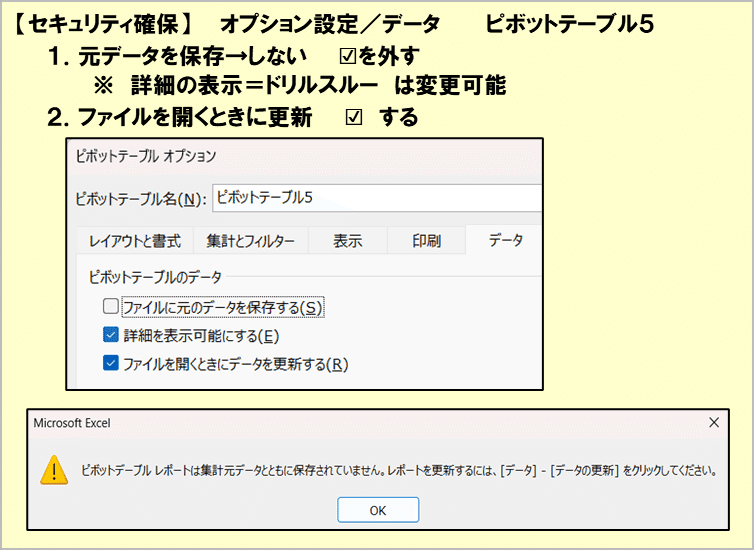The width and height of the screenshot is (754, 550).
Task: Toggle ファイルに元のデータを保存する checkbox
Action: pos(111,306)
